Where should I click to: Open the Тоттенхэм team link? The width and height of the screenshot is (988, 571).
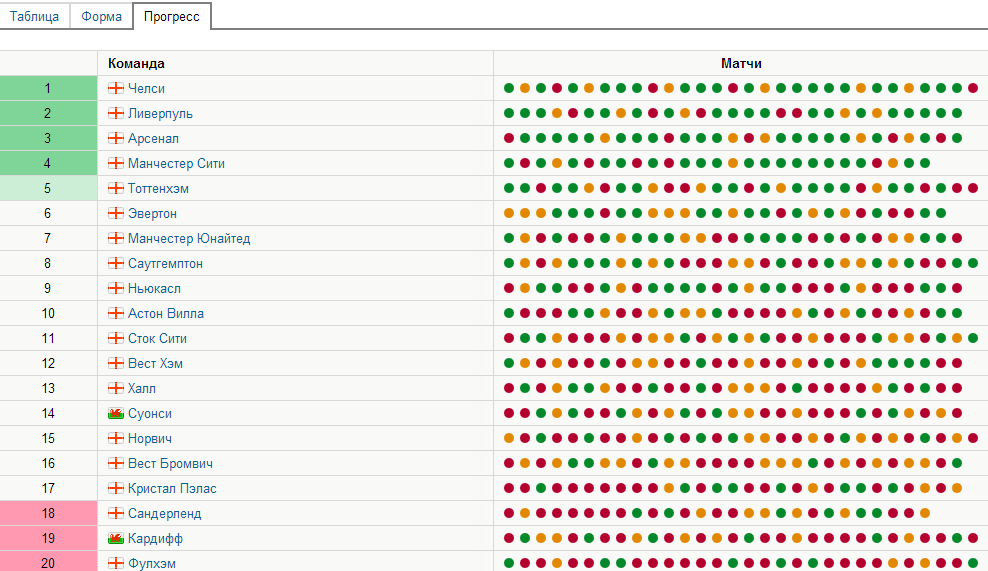[158, 188]
